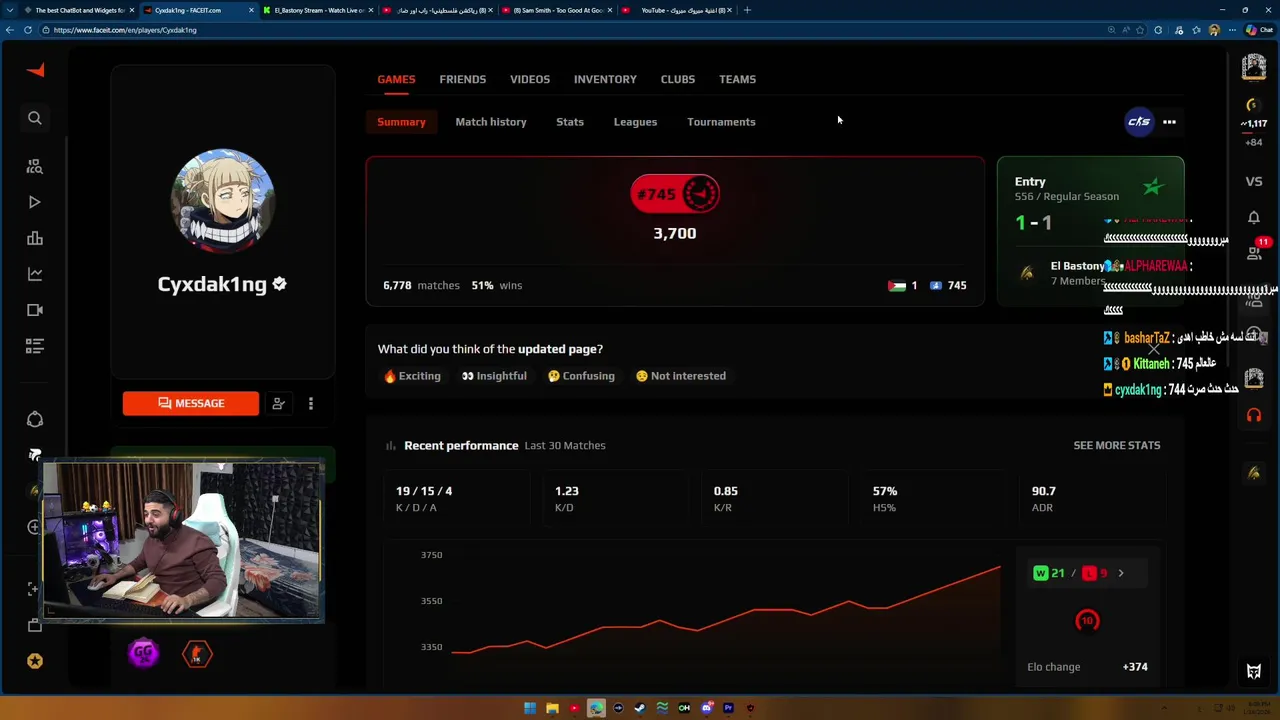Rate the updated page as Not interested
Viewport: 1280px width, 720px height.
point(681,376)
